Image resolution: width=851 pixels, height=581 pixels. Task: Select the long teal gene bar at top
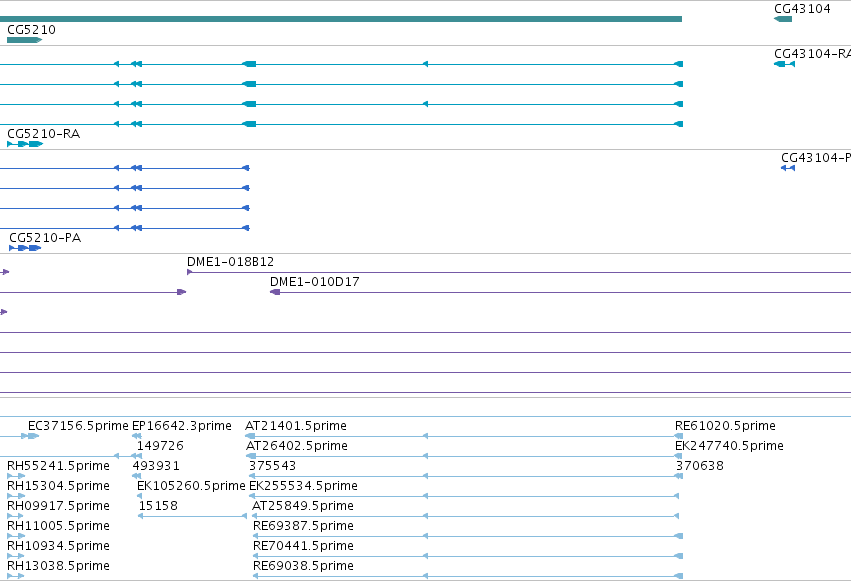pyautogui.click(x=341, y=19)
